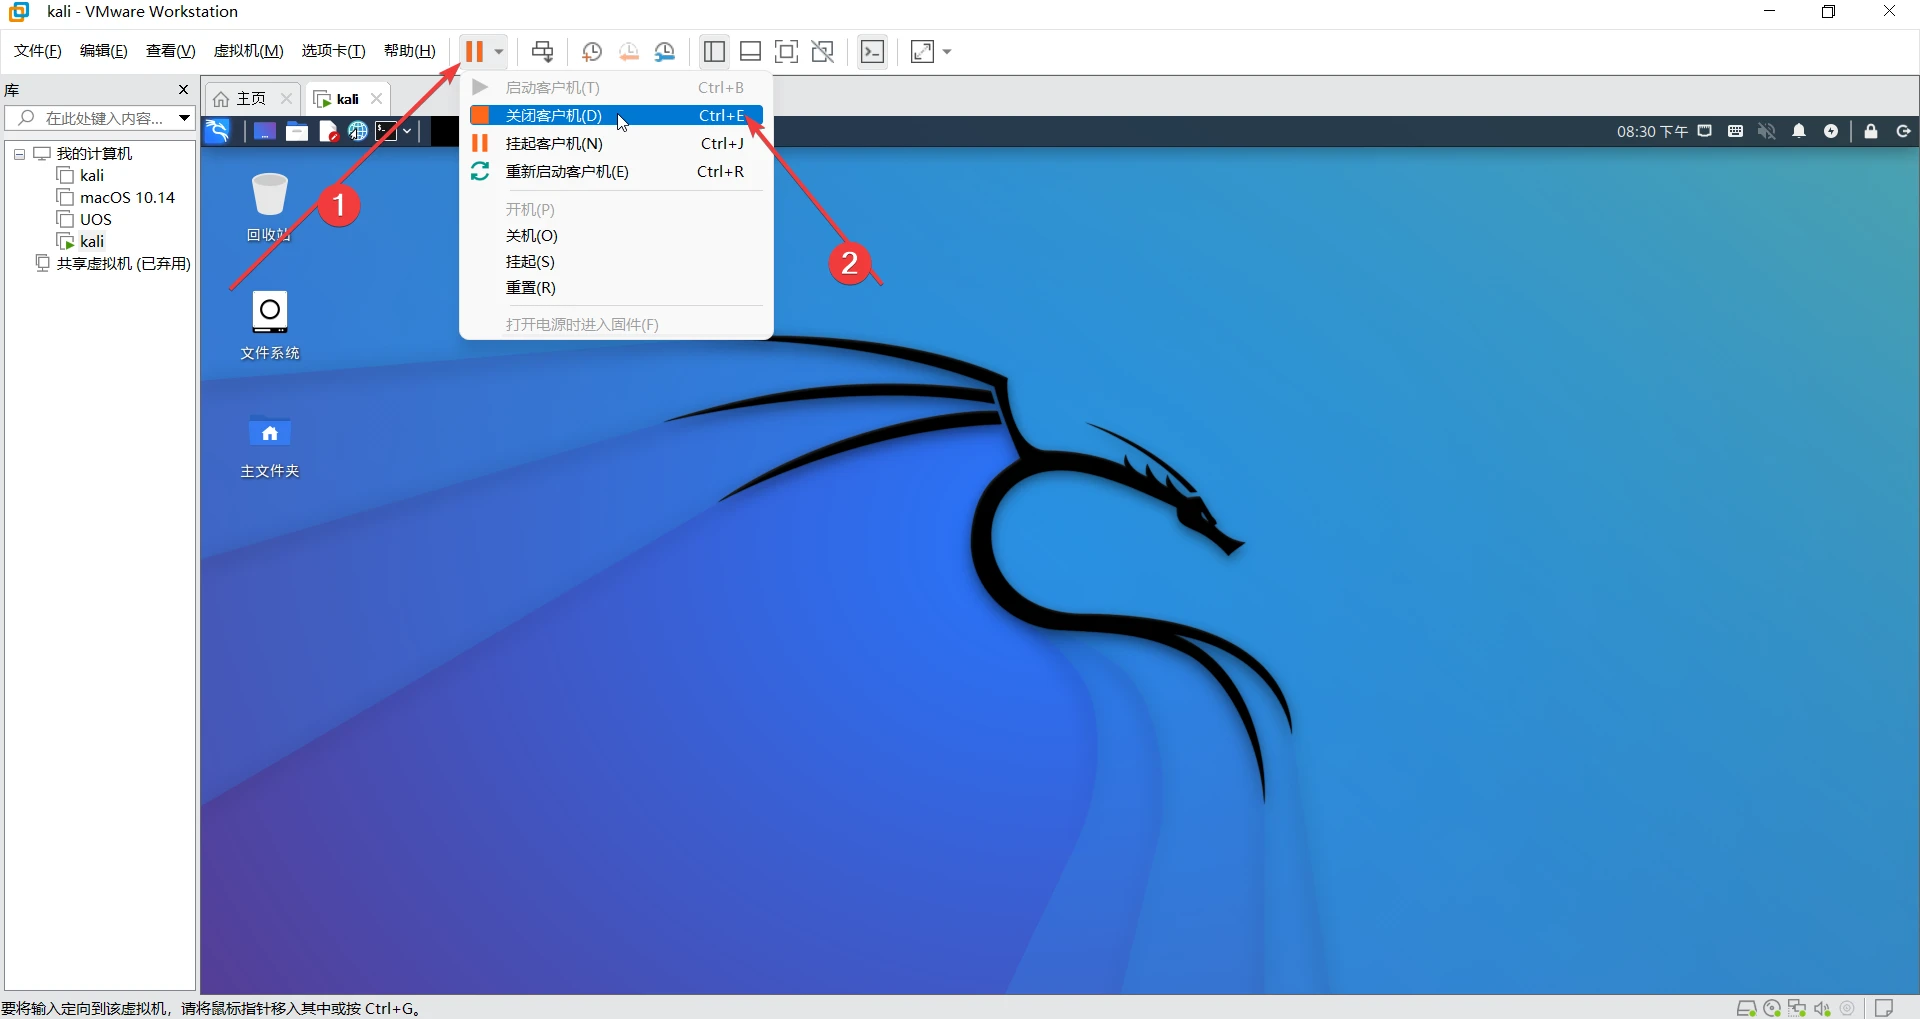Select 重新启动客户机(E) menu entry
1920x1019 pixels.
[616, 171]
